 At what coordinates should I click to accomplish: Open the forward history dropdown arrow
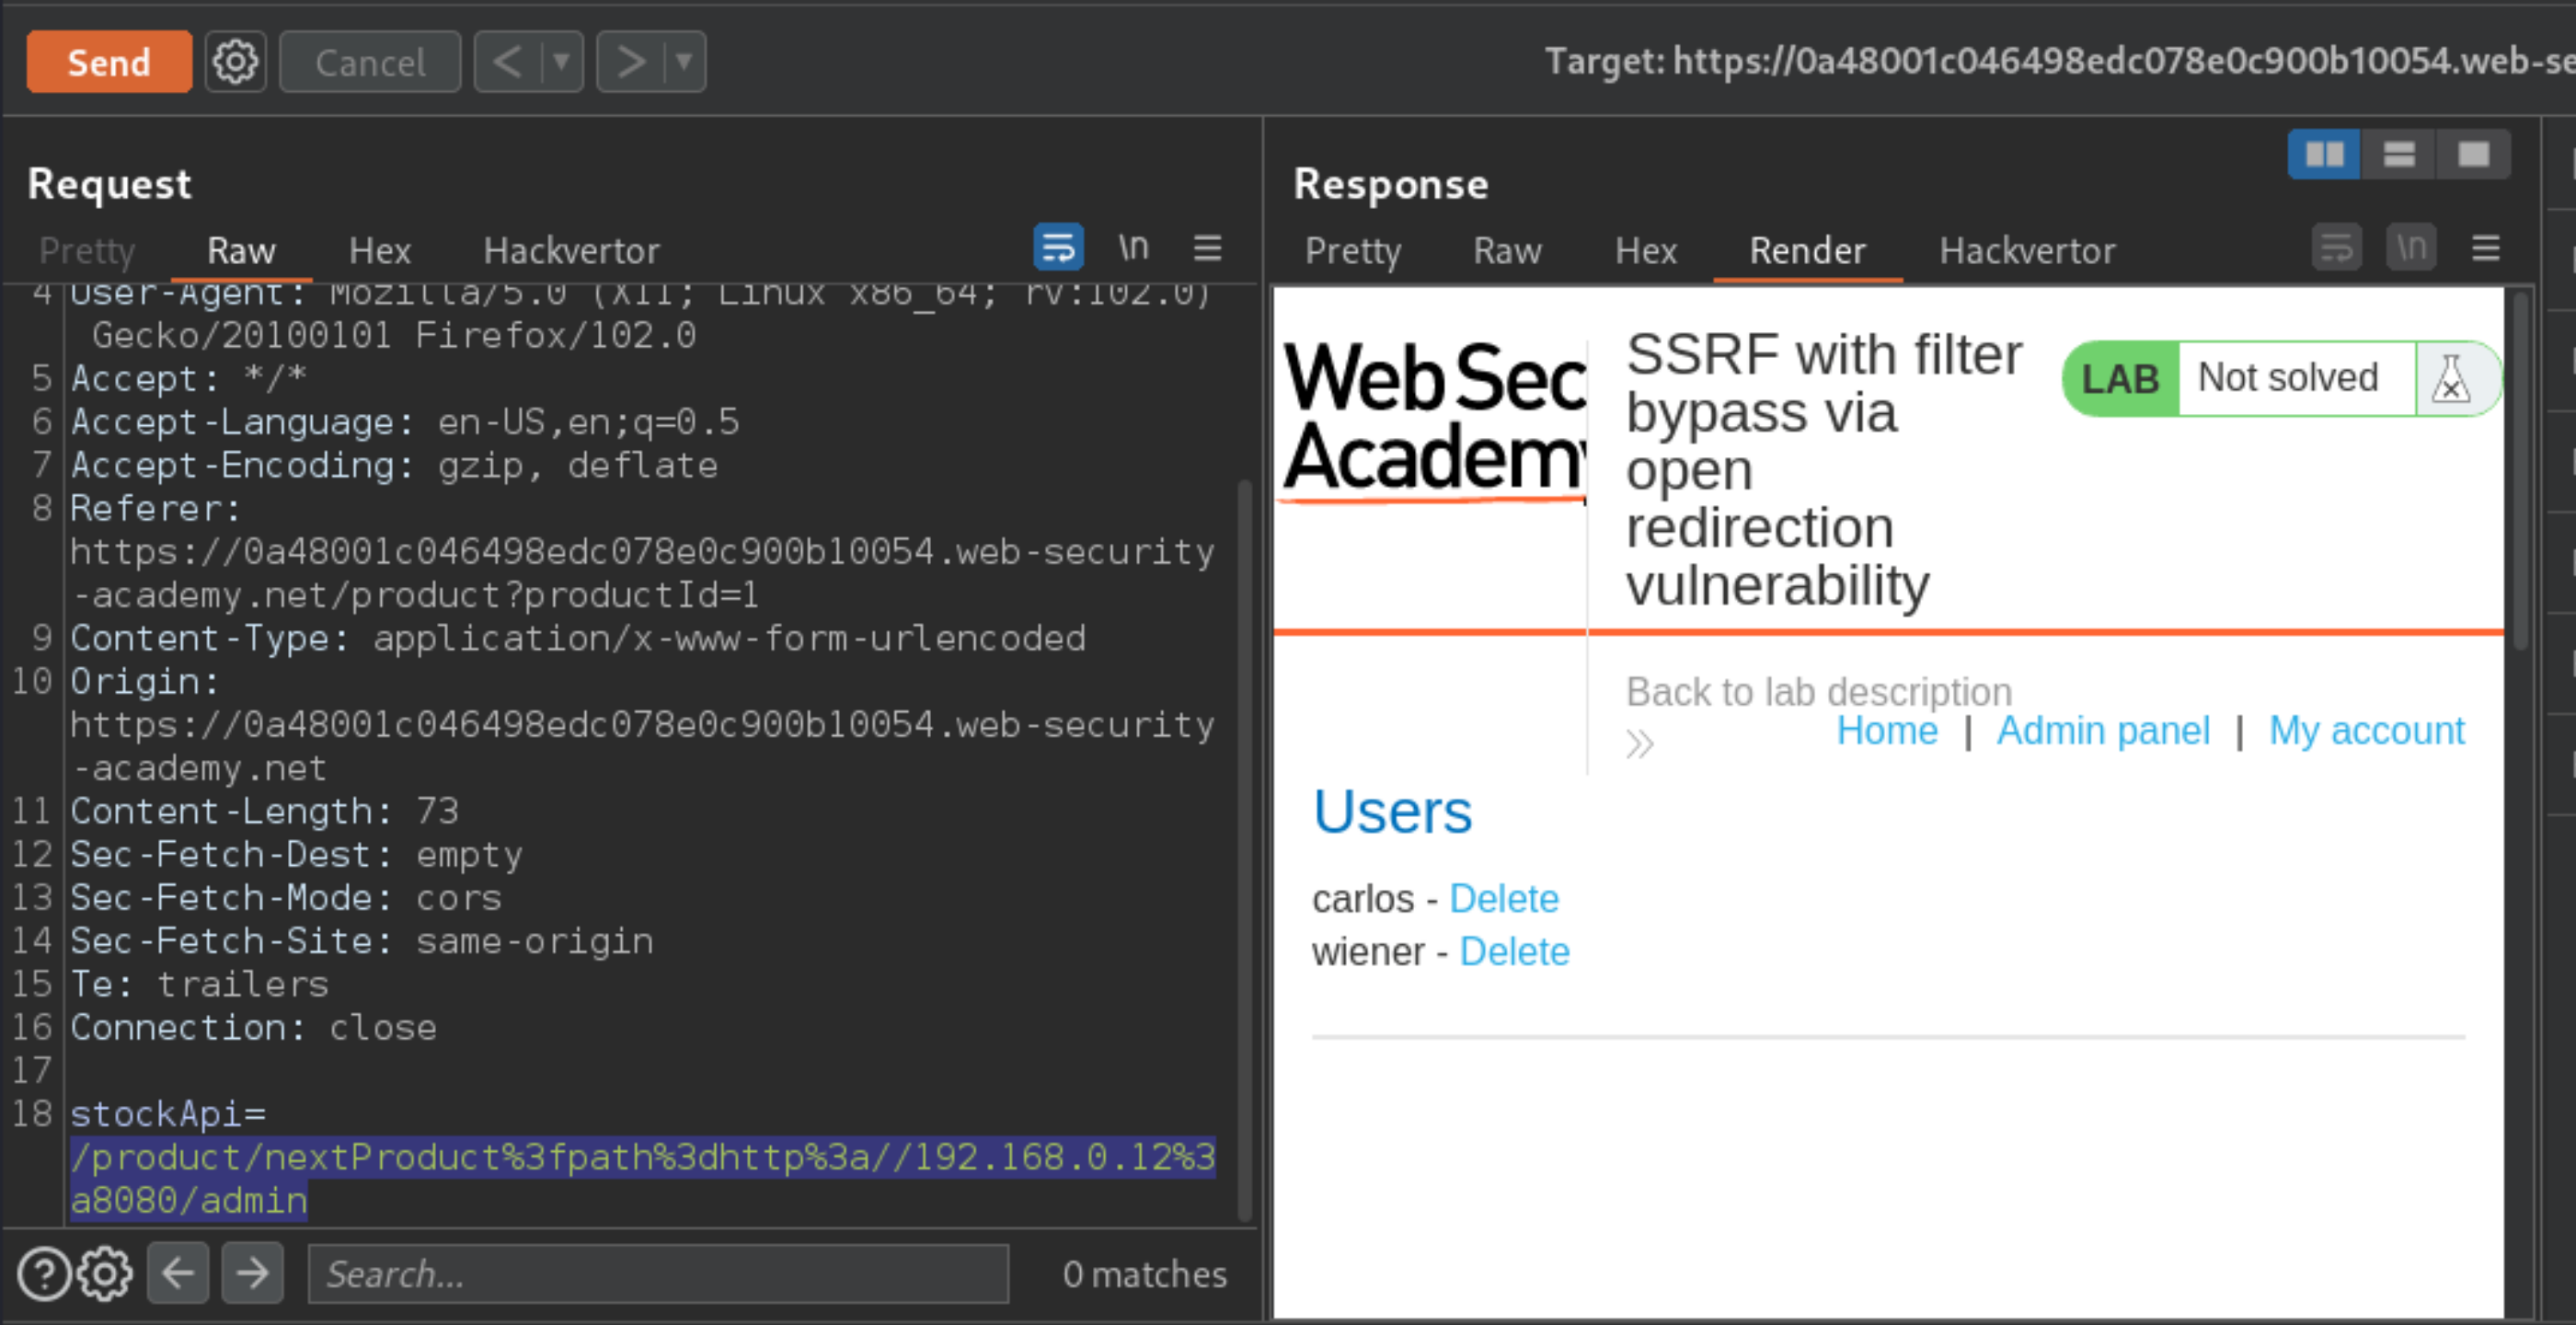point(685,62)
